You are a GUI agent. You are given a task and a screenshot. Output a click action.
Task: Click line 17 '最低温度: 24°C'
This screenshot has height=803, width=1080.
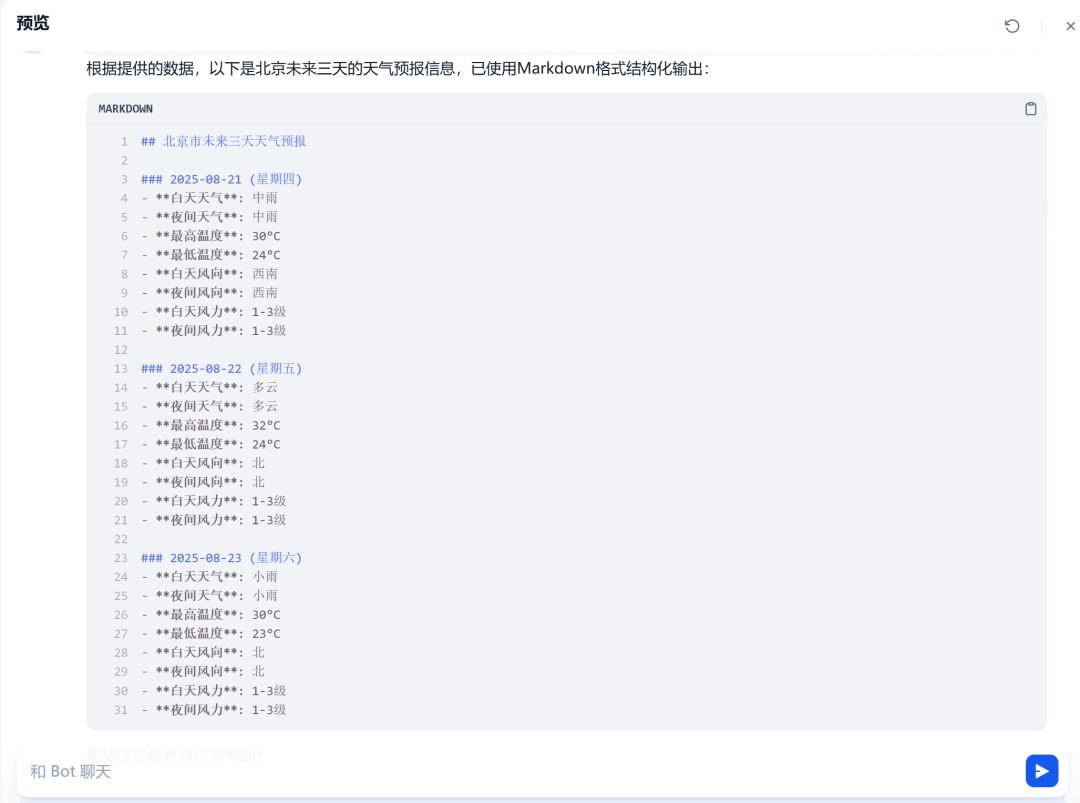211,444
